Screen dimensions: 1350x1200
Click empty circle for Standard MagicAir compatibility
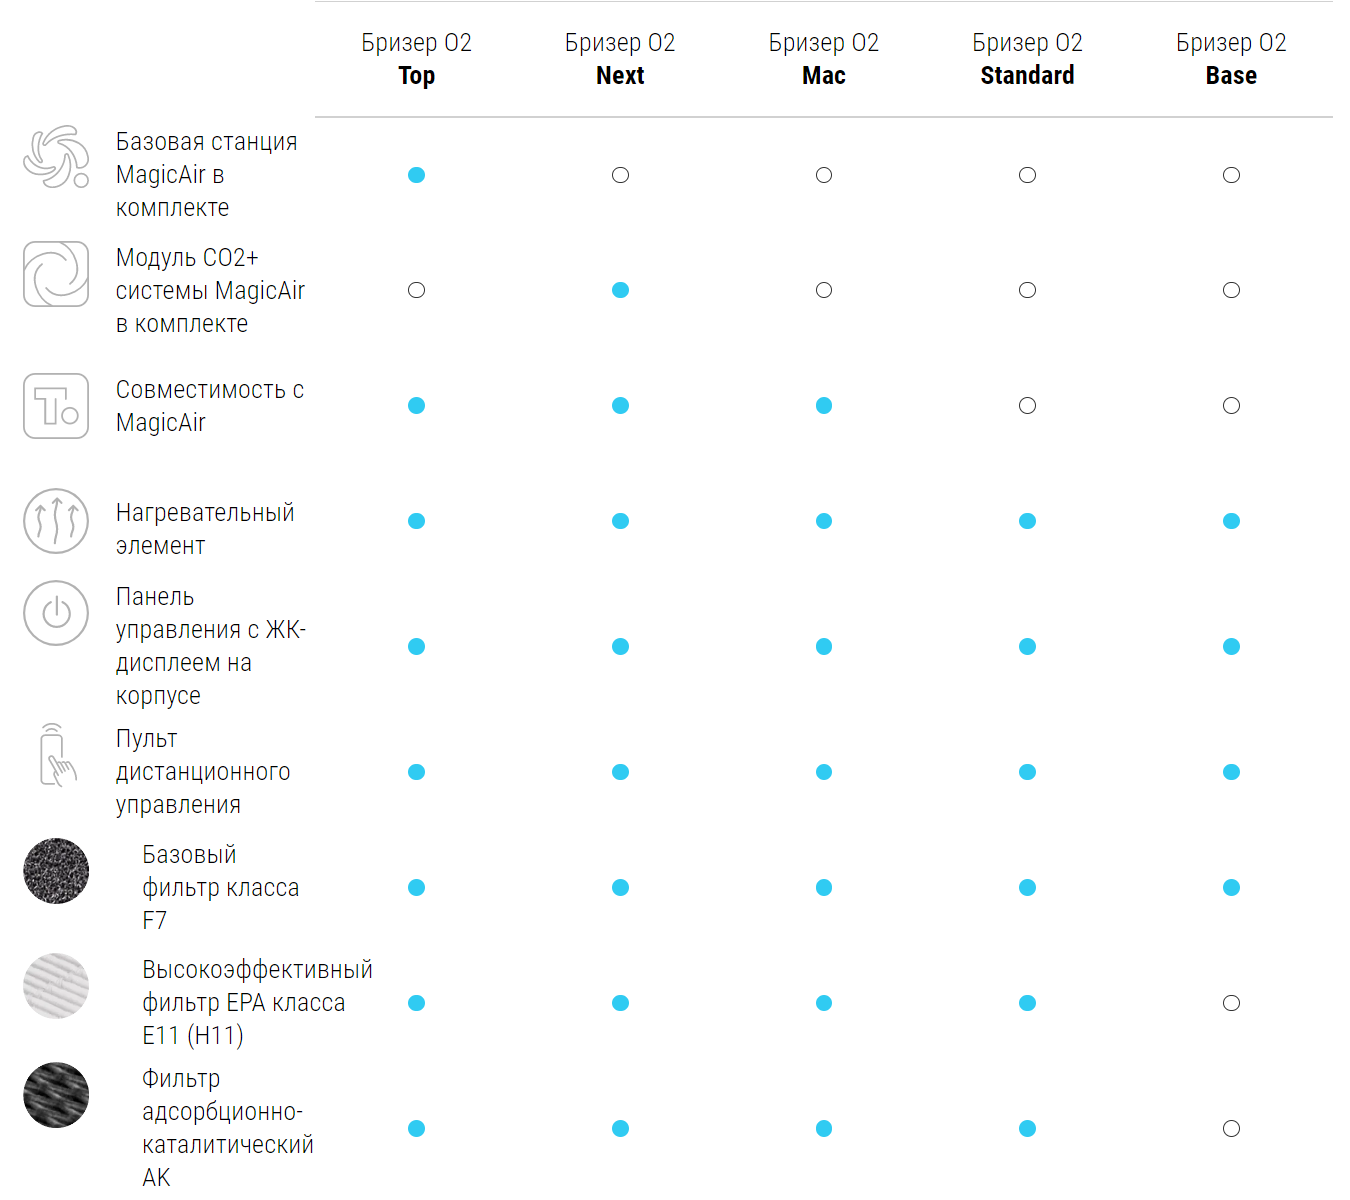1028,406
